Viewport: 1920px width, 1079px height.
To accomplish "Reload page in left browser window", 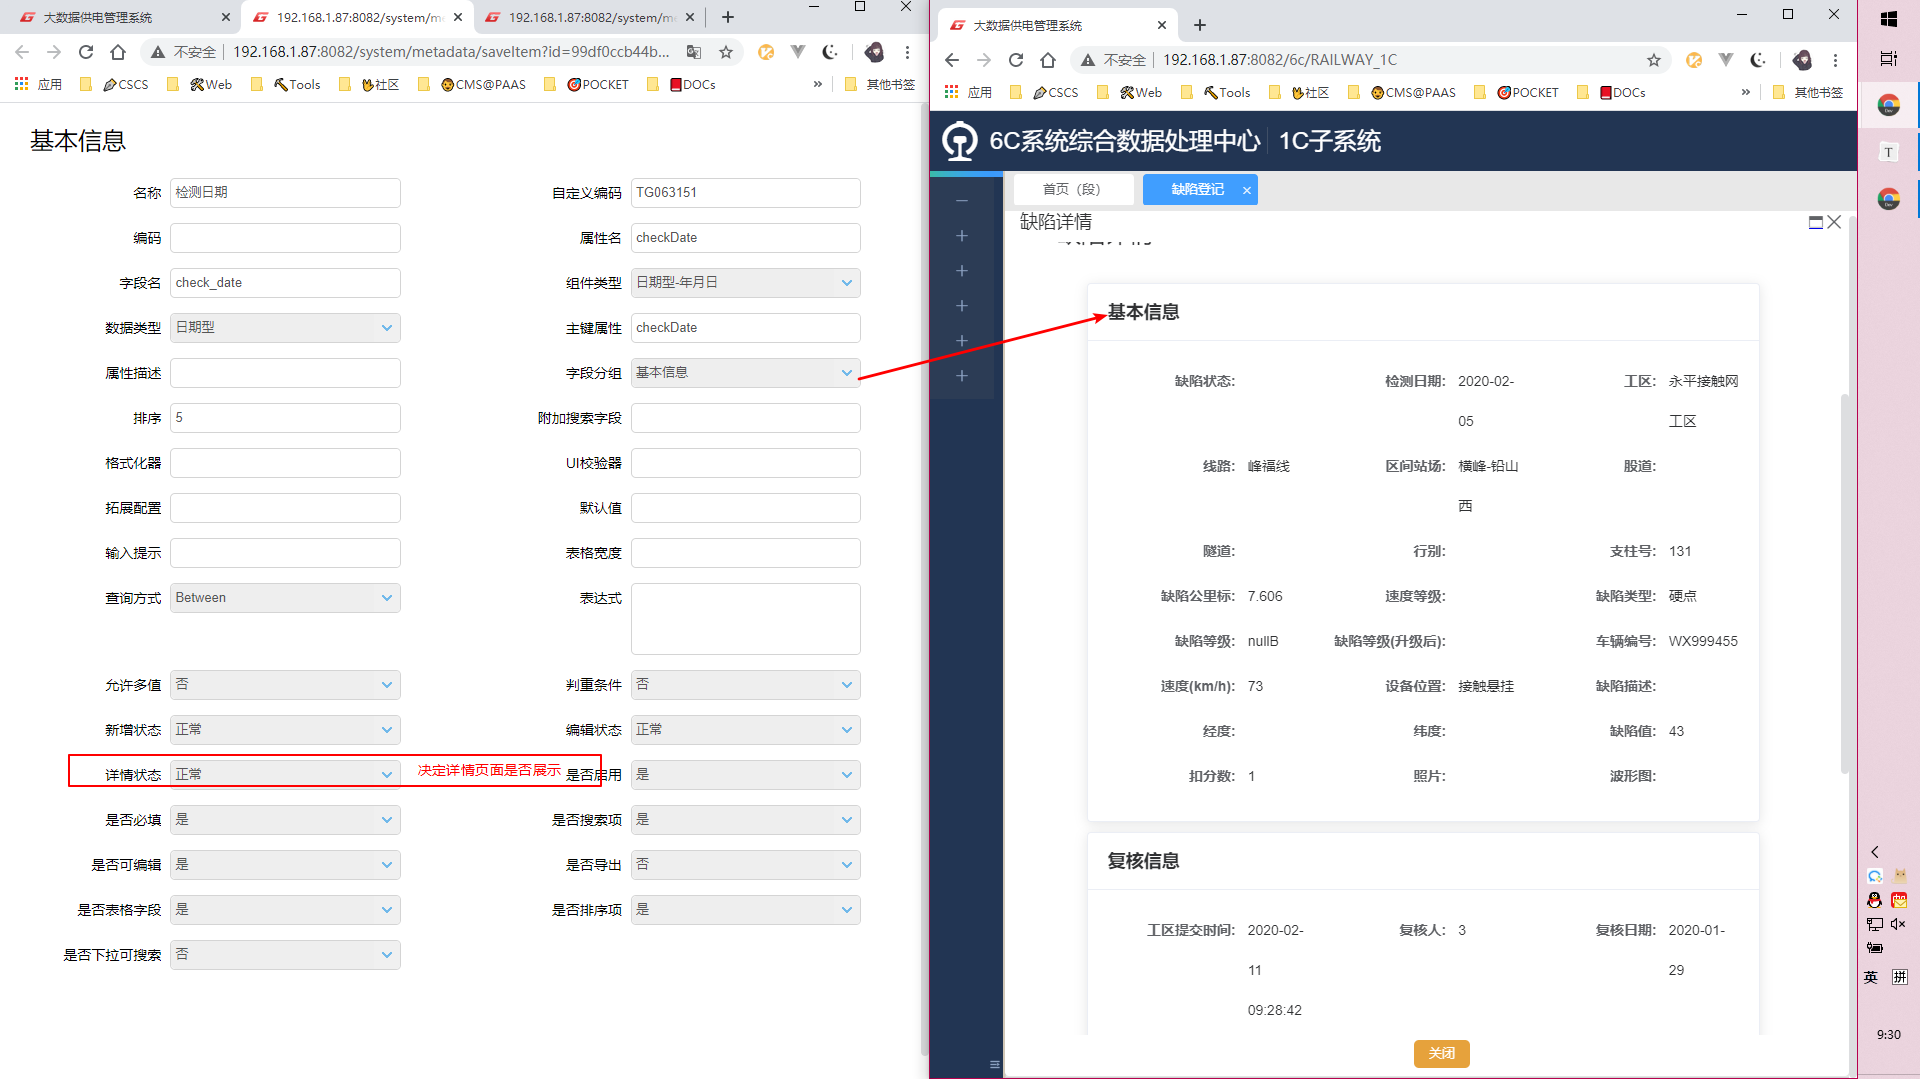I will click(x=86, y=52).
